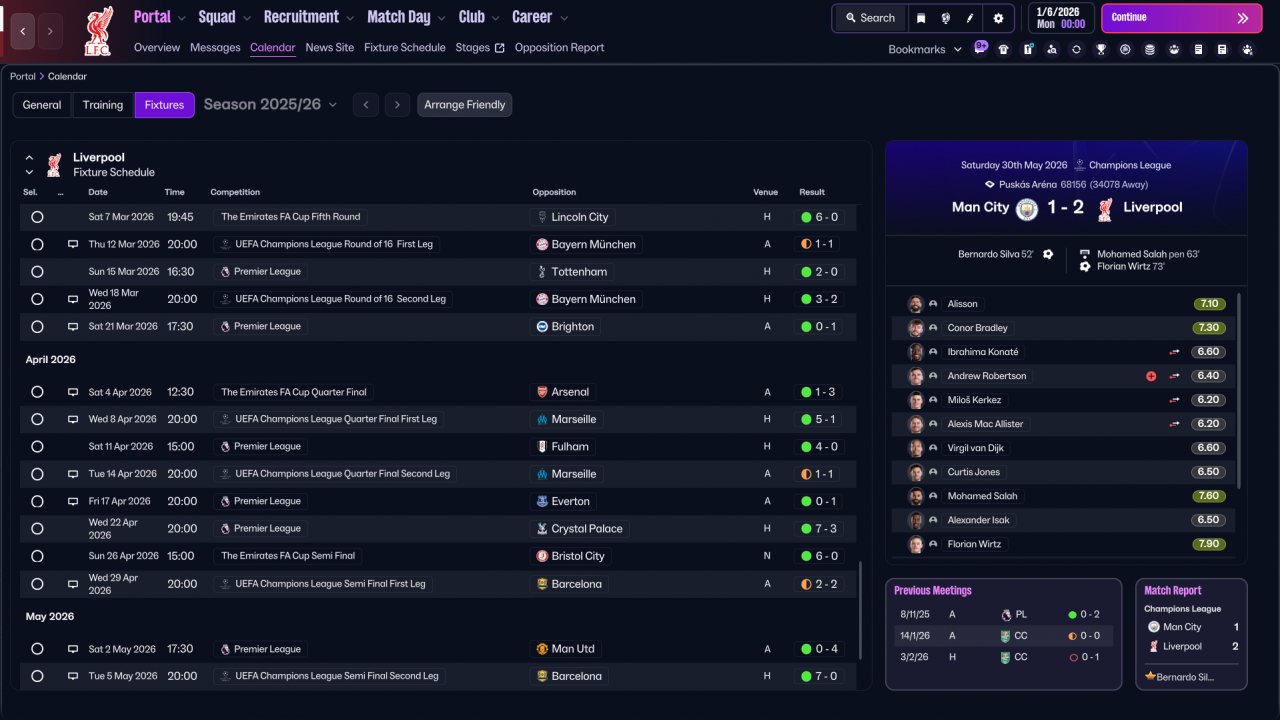Image resolution: width=1280 pixels, height=720 pixels.
Task: Open the Portal dropdown menu
Action: click(160, 17)
